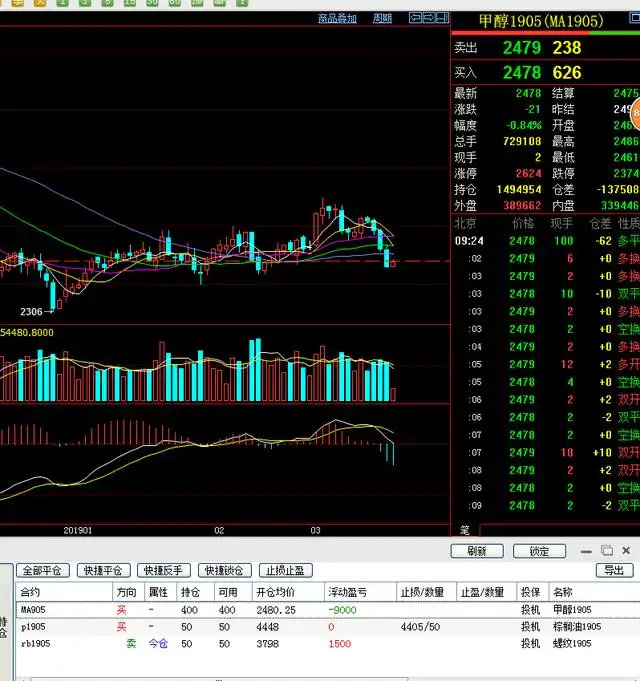The width and height of the screenshot is (640, 681).
Task: Select the MA905 position row
Action: [x=328, y=610]
